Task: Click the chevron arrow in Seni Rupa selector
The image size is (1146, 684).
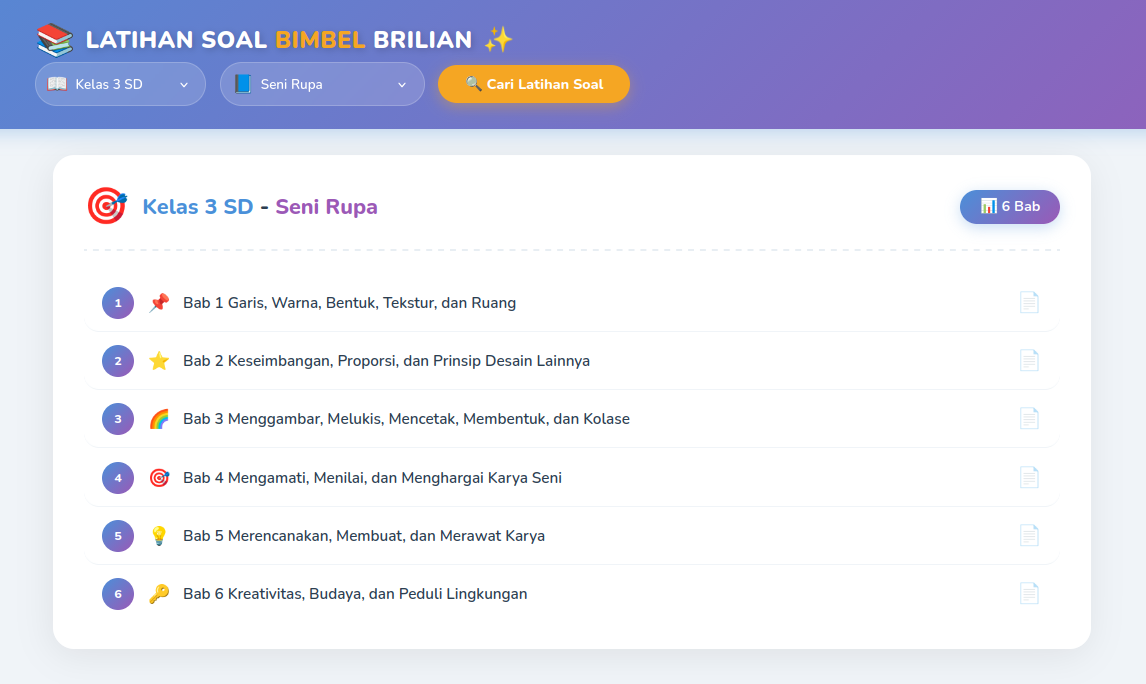Action: click(x=402, y=85)
